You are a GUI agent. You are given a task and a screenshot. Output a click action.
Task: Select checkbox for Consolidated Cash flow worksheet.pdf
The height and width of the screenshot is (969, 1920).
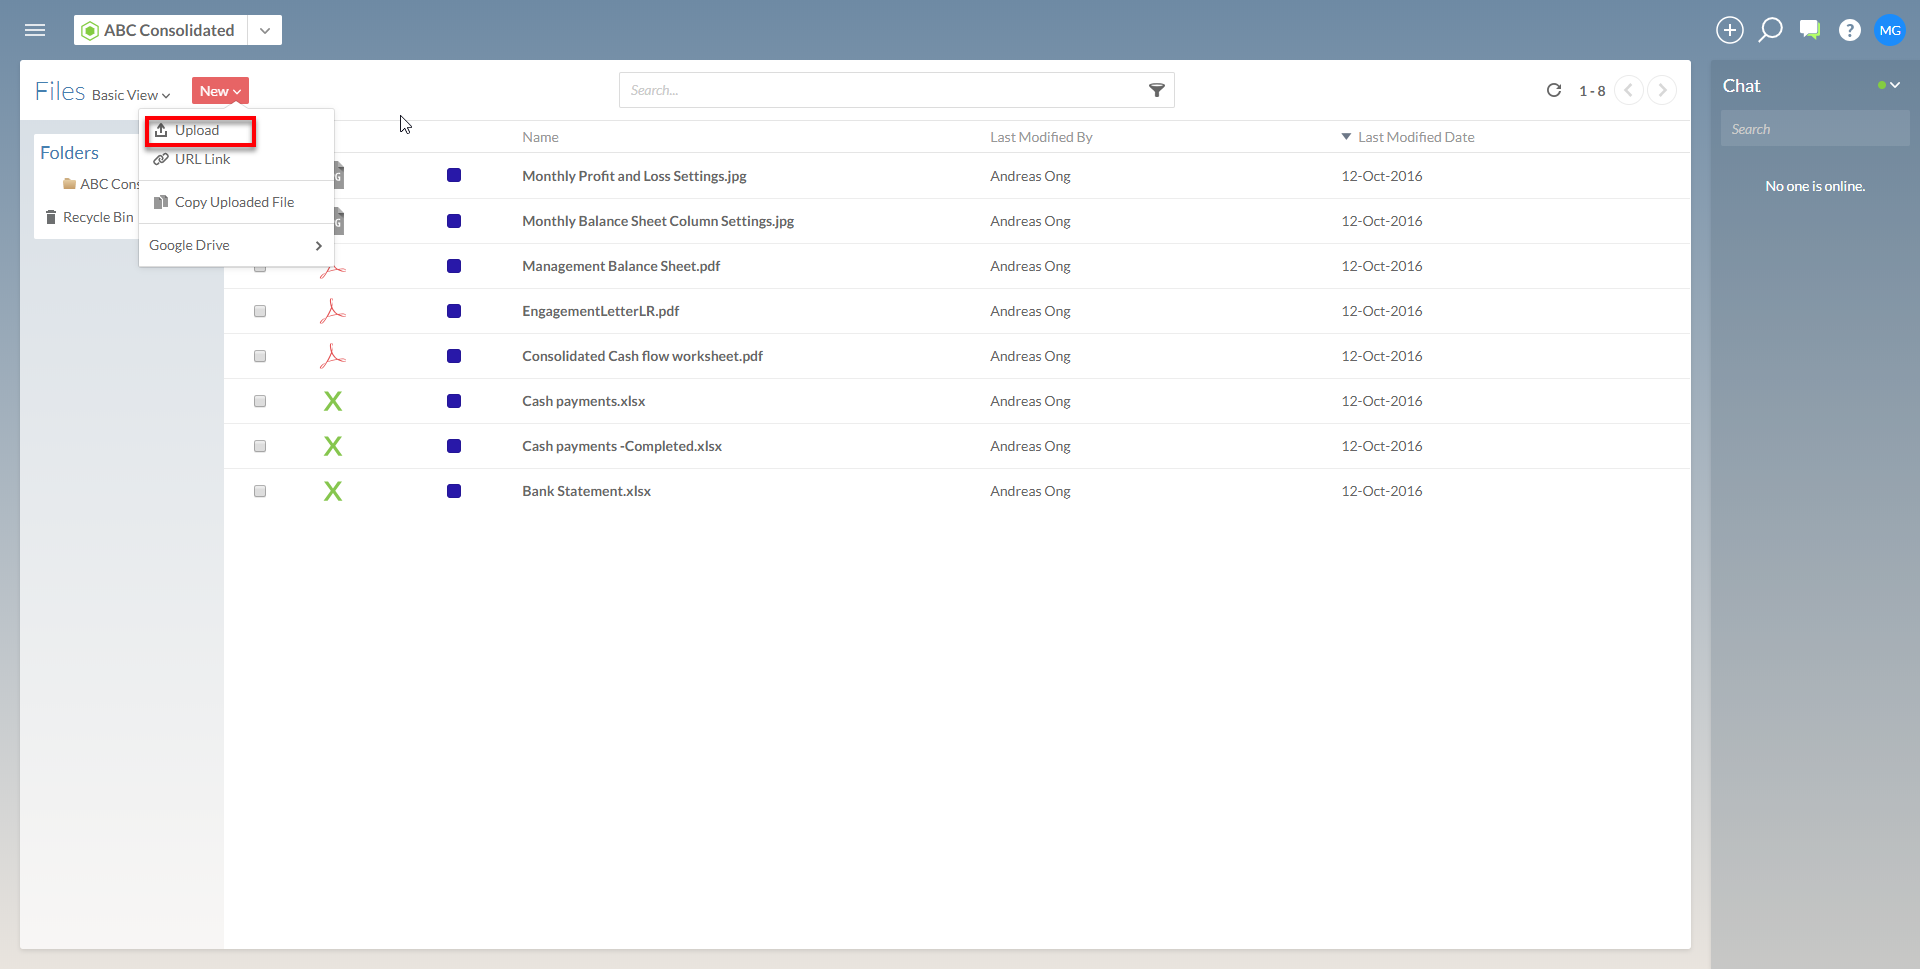point(260,356)
